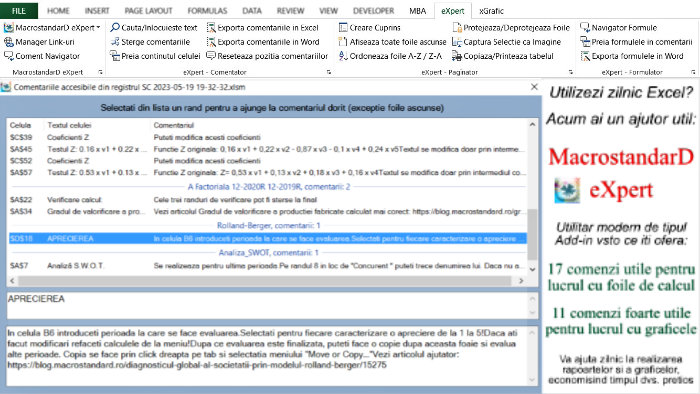
Task: Sort sheets with Ordoneaza foile A-Z / Z-A
Action: [390, 56]
